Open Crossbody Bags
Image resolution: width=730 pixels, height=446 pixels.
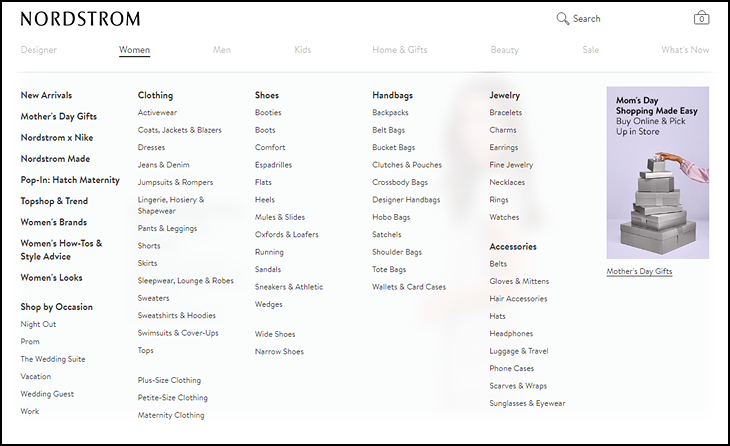tap(399, 182)
